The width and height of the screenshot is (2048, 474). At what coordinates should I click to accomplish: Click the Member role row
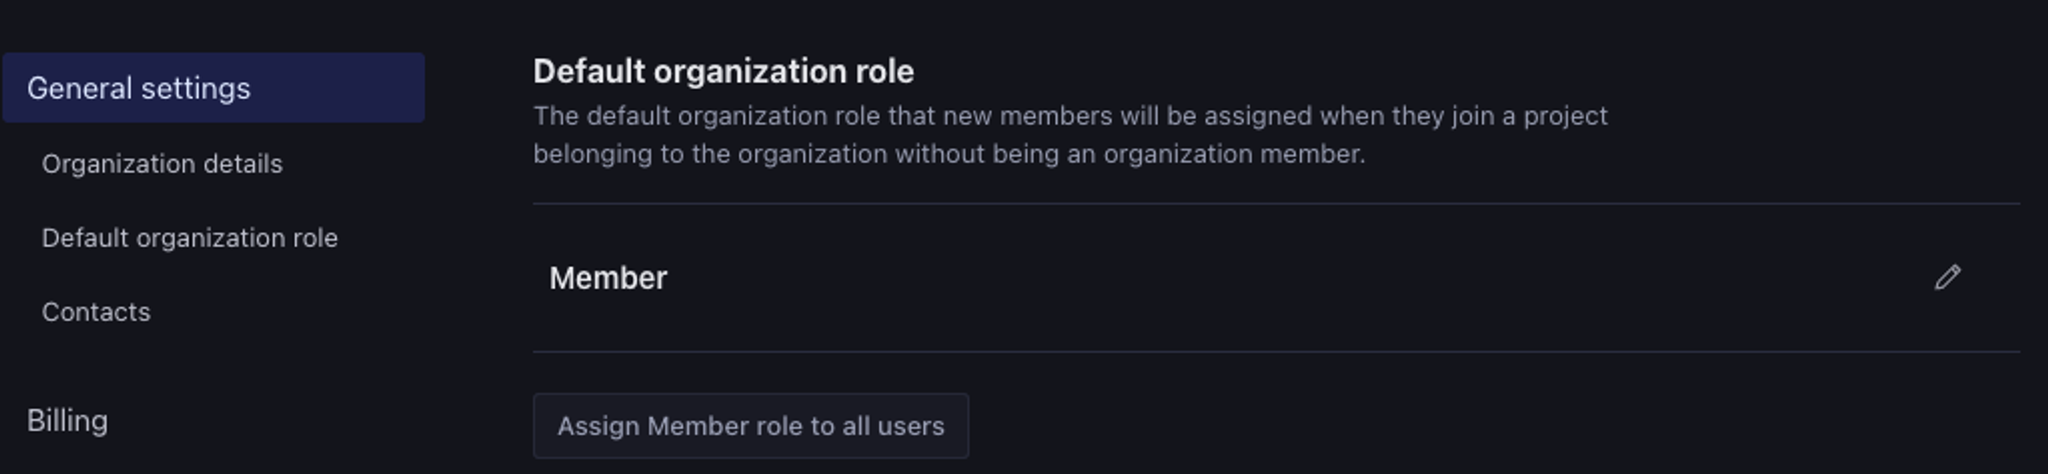click(x=1200, y=278)
